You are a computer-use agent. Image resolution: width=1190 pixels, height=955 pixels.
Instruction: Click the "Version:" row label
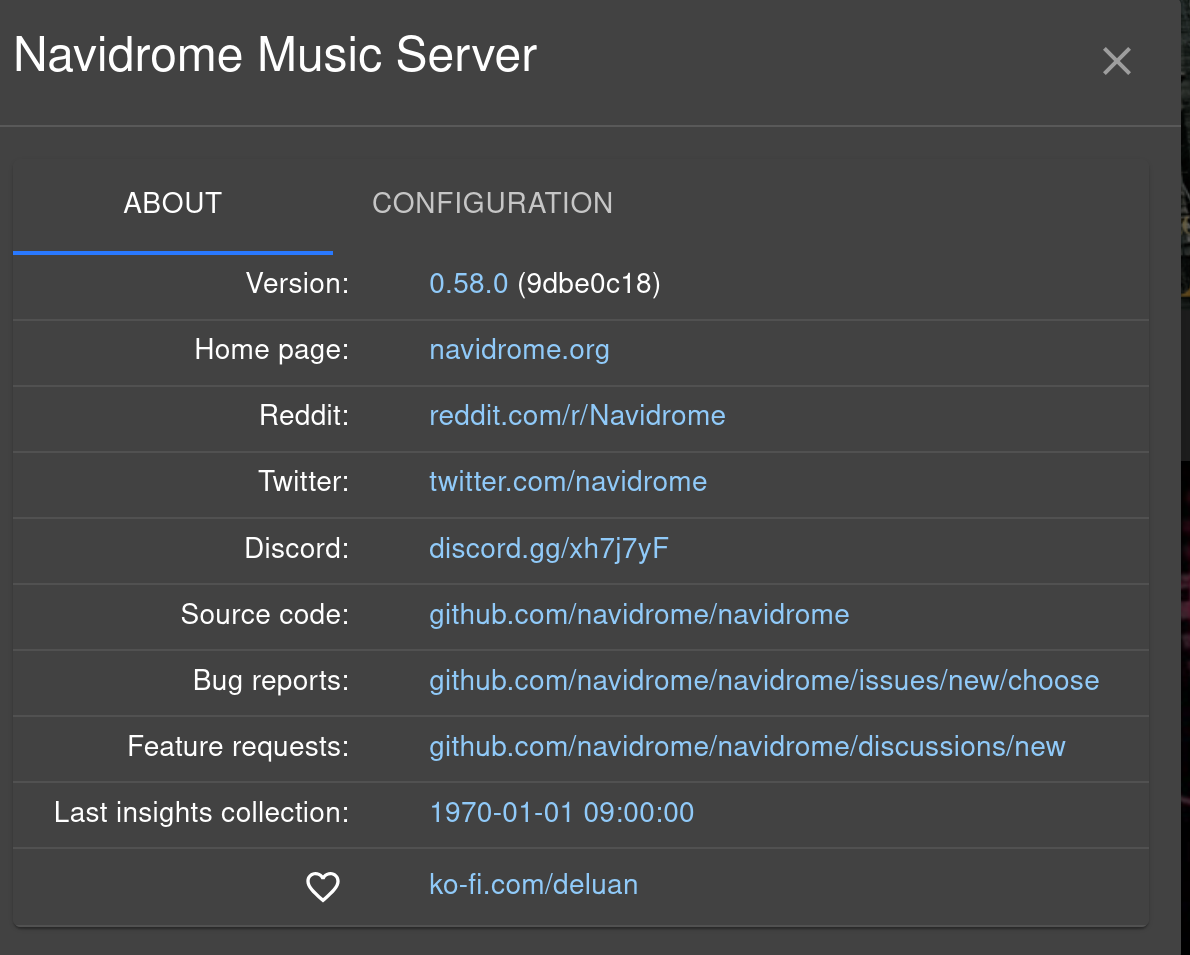coord(297,284)
